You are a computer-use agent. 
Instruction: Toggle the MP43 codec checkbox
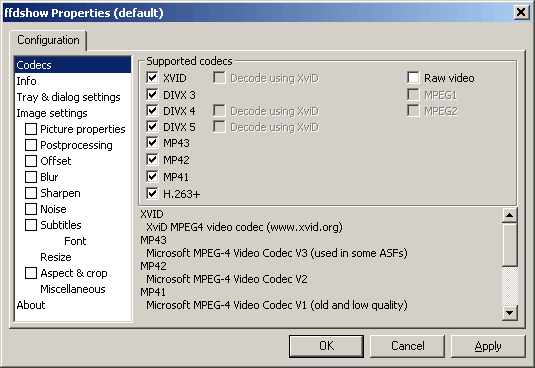click(152, 143)
